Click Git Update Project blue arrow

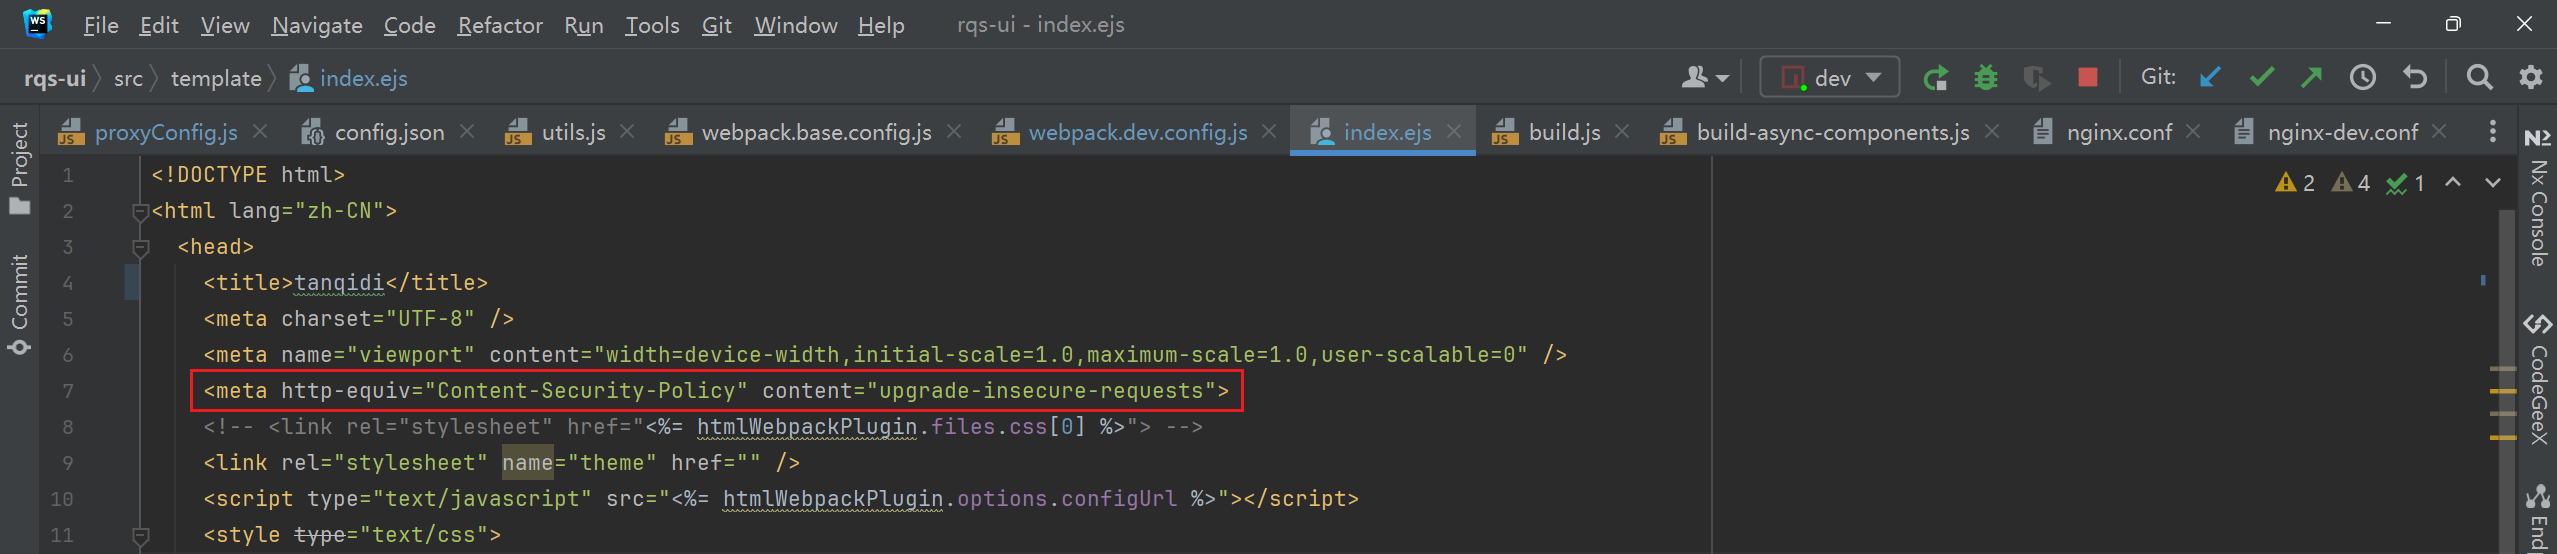tap(2210, 77)
